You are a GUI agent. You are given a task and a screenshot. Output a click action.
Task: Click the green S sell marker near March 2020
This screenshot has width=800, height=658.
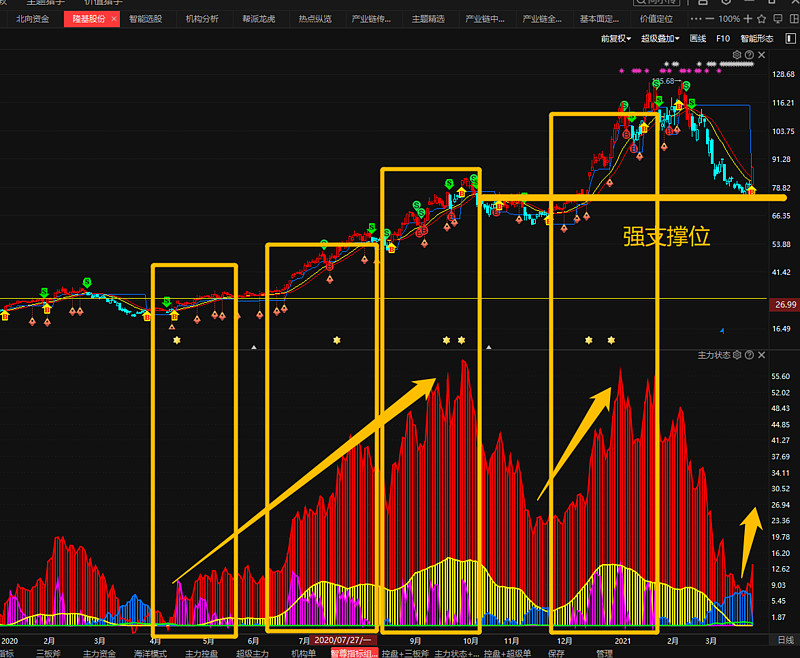click(x=87, y=282)
